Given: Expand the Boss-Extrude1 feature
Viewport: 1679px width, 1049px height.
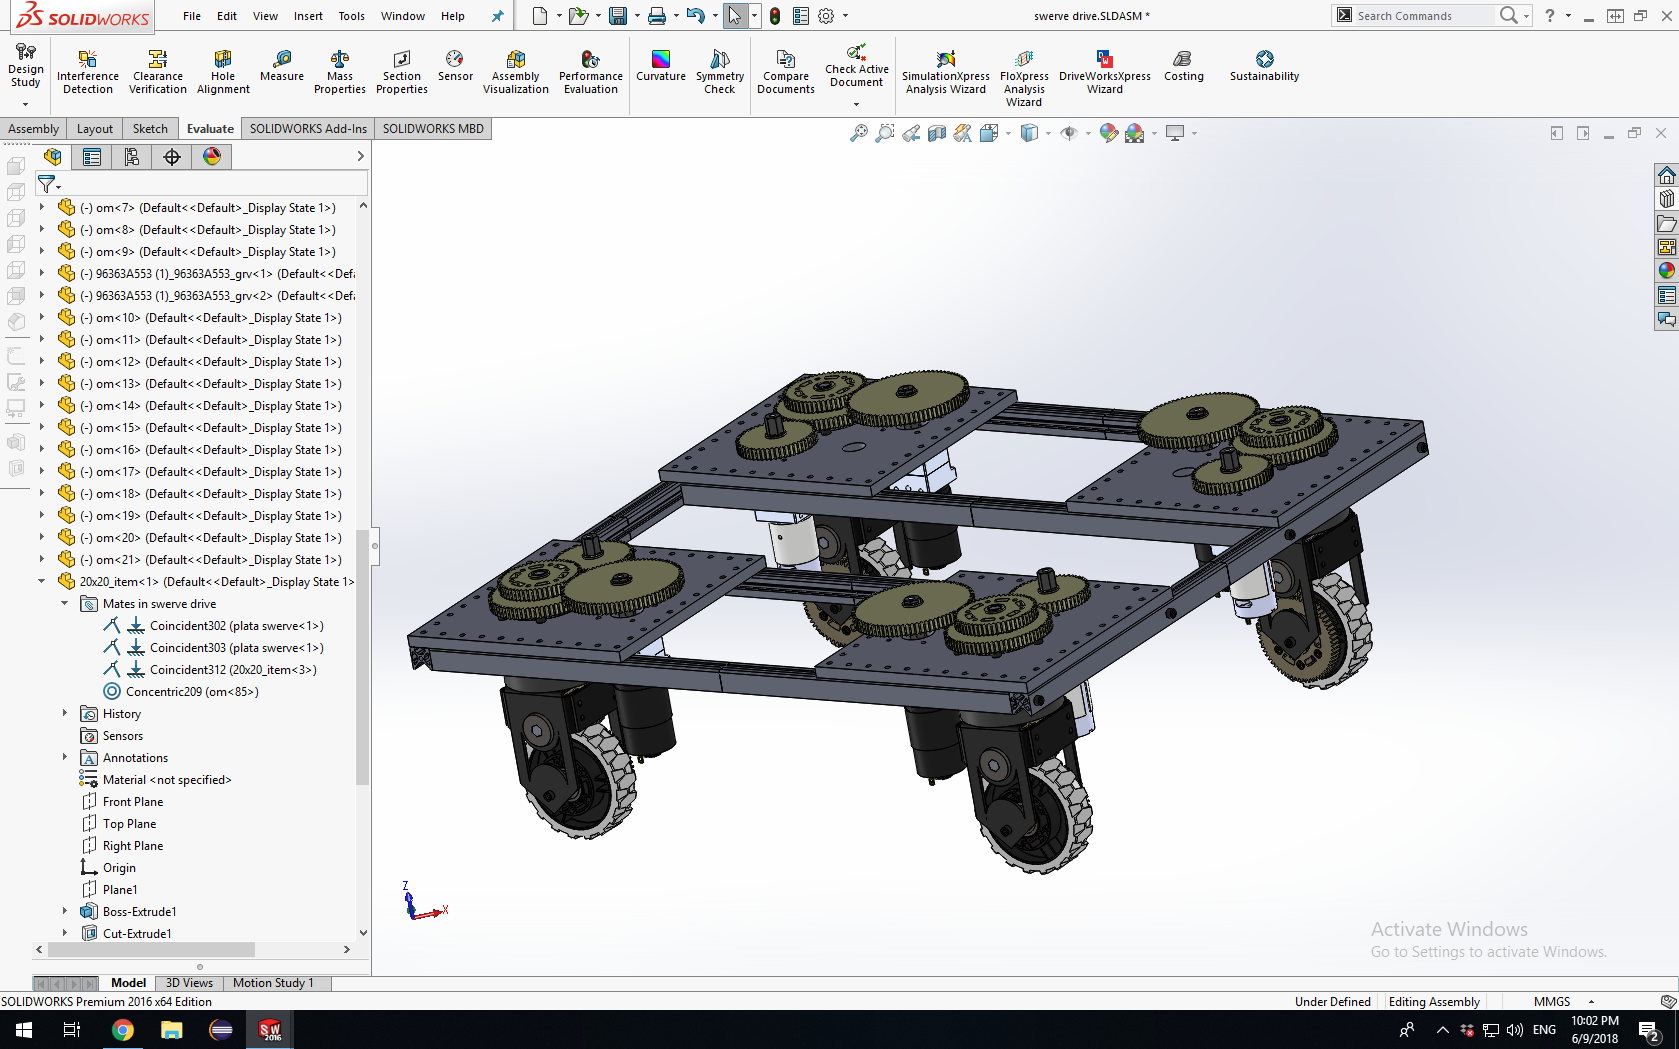Looking at the screenshot, I should 64,911.
